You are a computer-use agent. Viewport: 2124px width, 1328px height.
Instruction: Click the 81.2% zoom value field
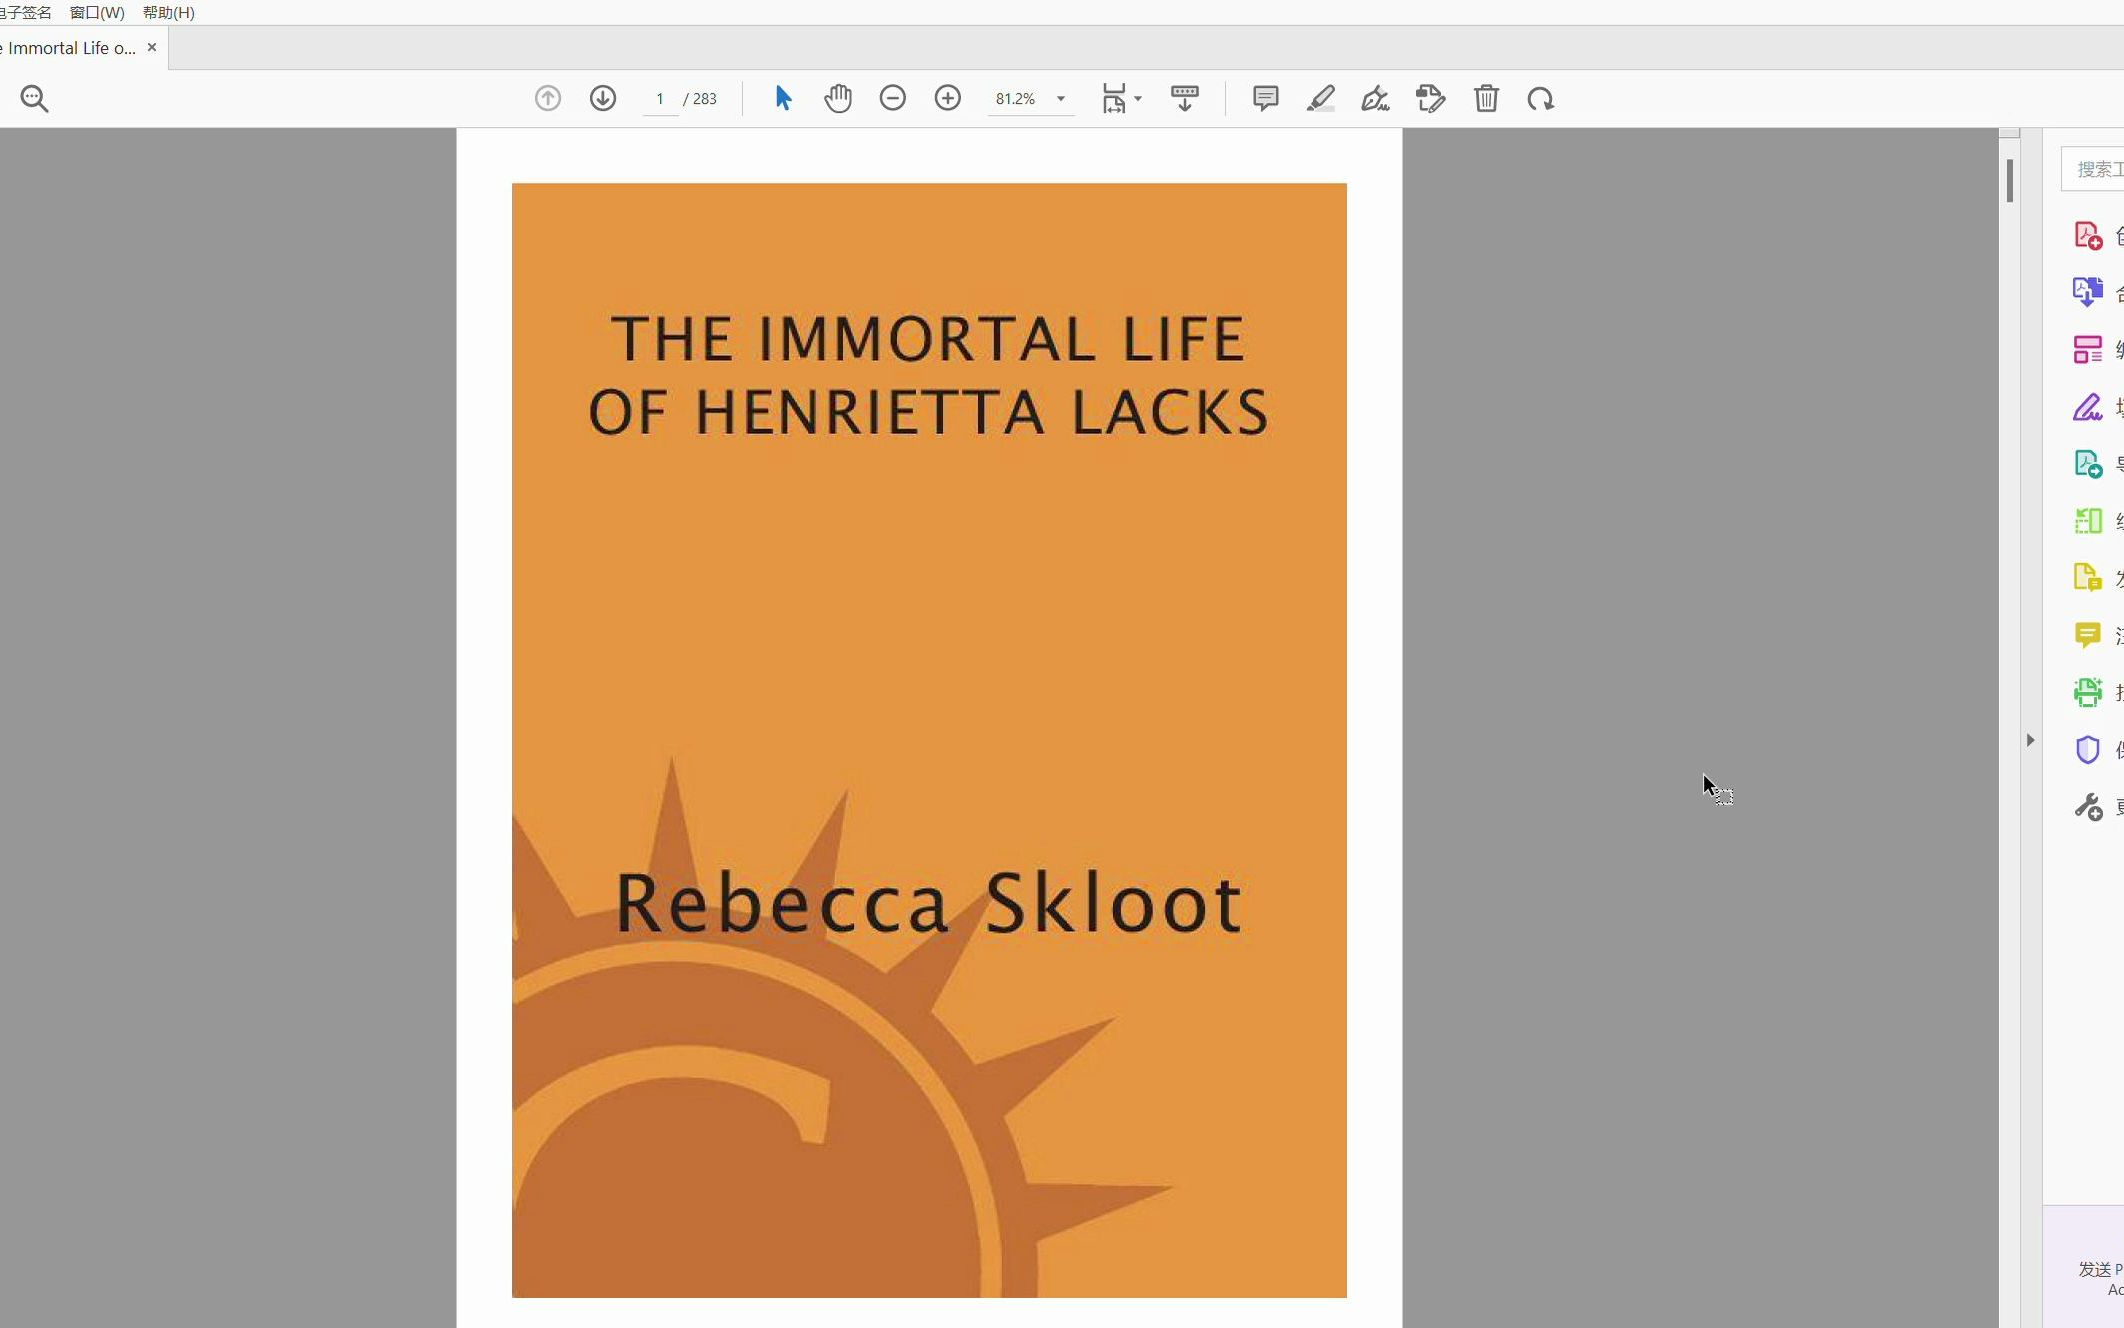(x=1016, y=99)
